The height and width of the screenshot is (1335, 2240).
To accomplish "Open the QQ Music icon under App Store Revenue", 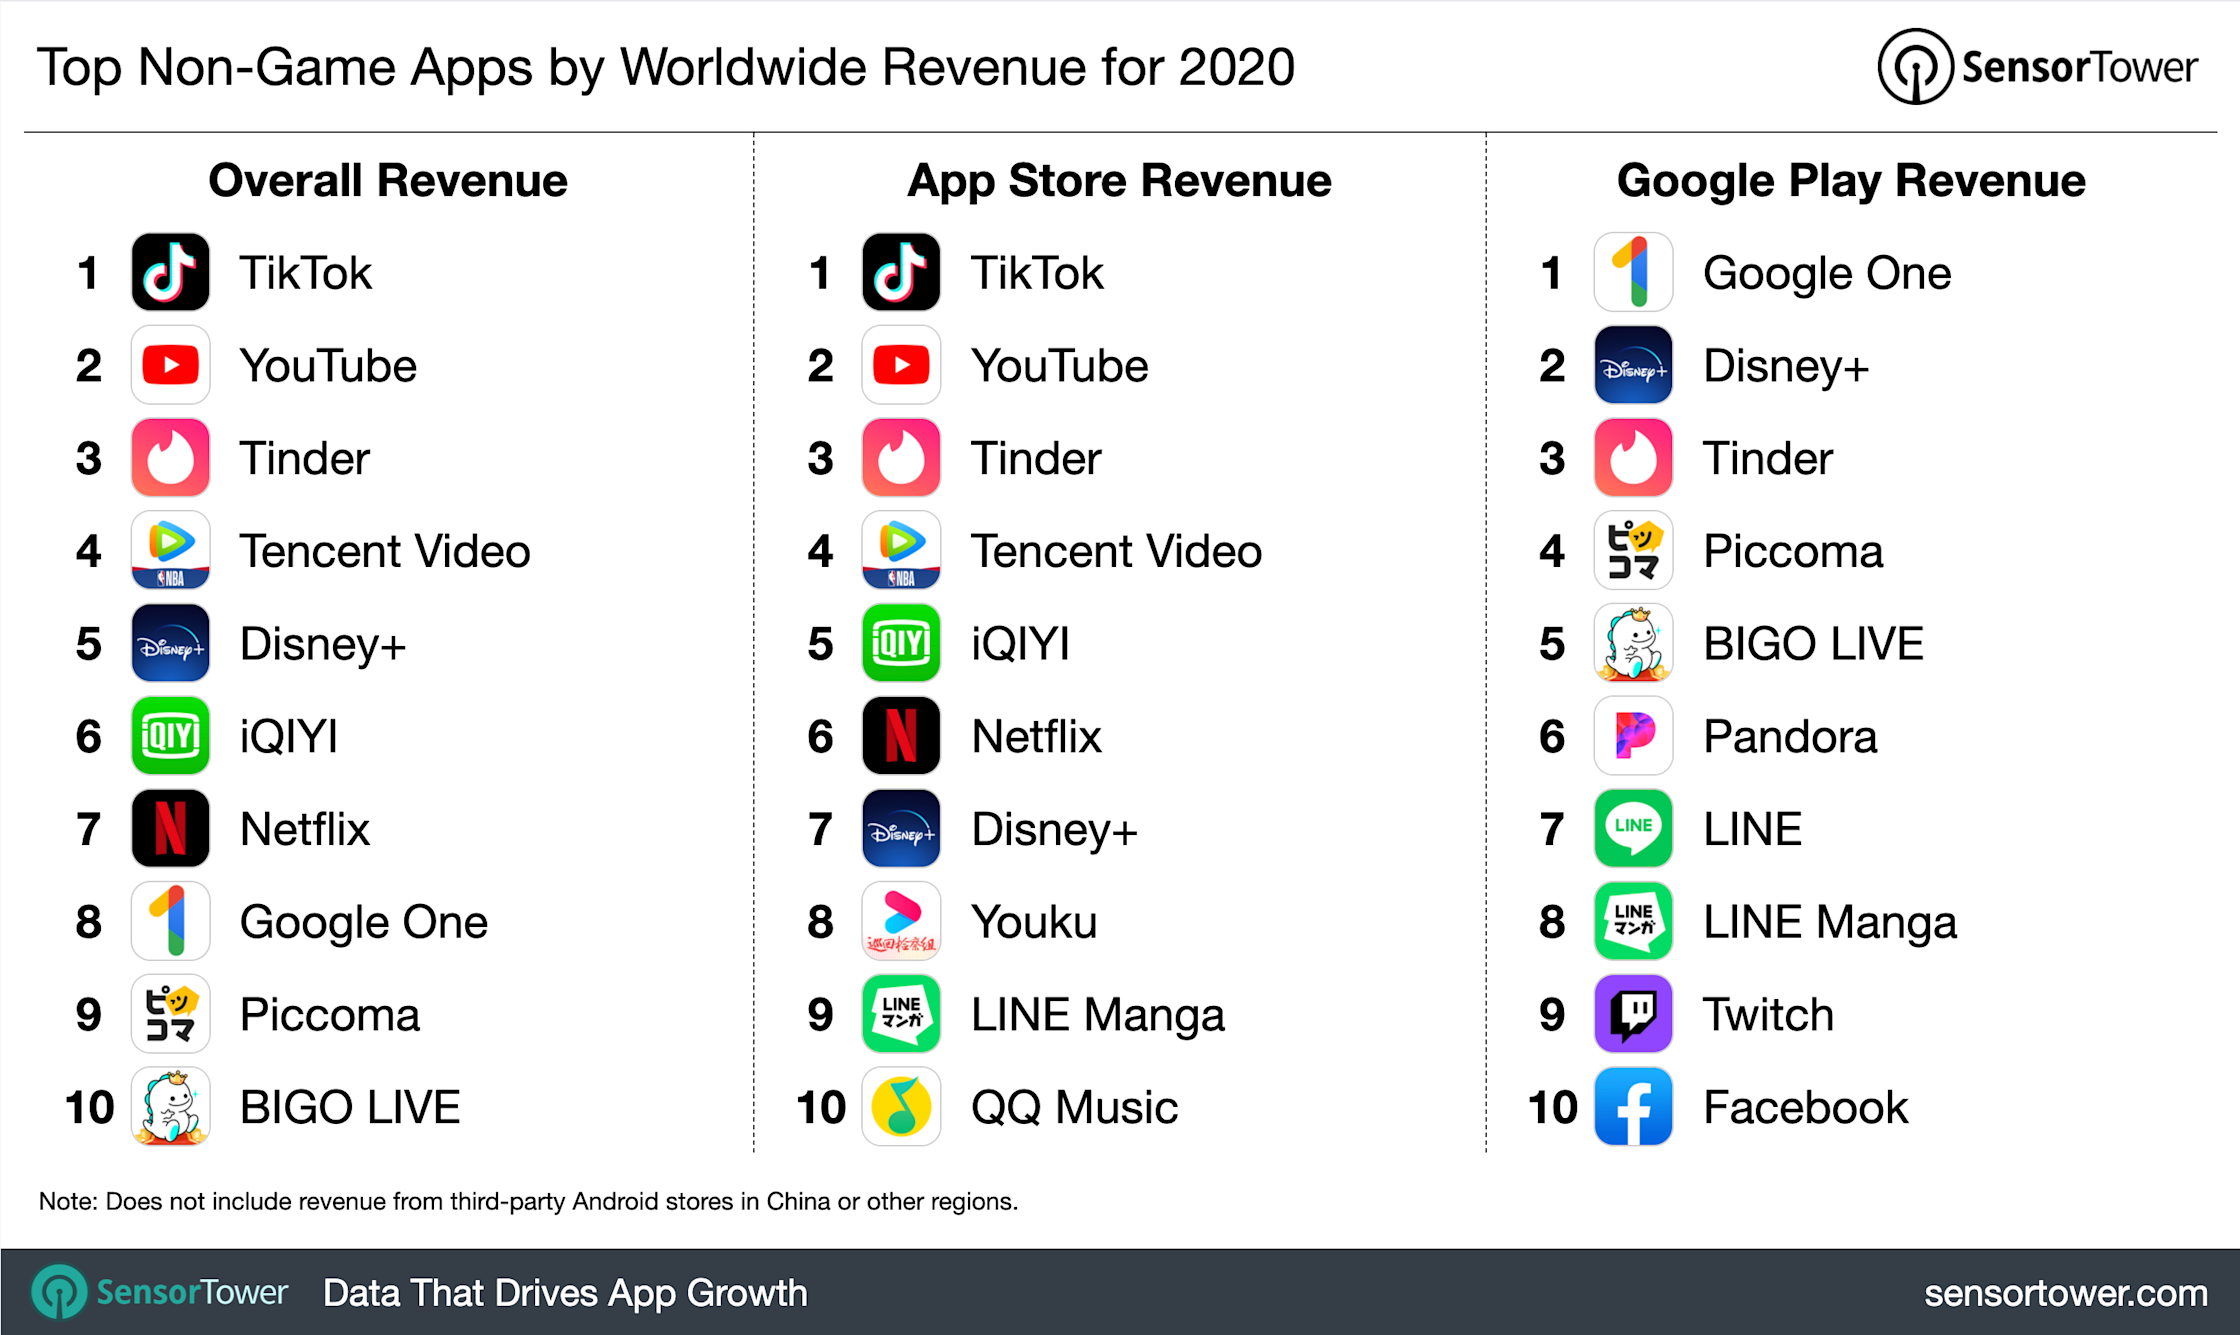I will [900, 1106].
